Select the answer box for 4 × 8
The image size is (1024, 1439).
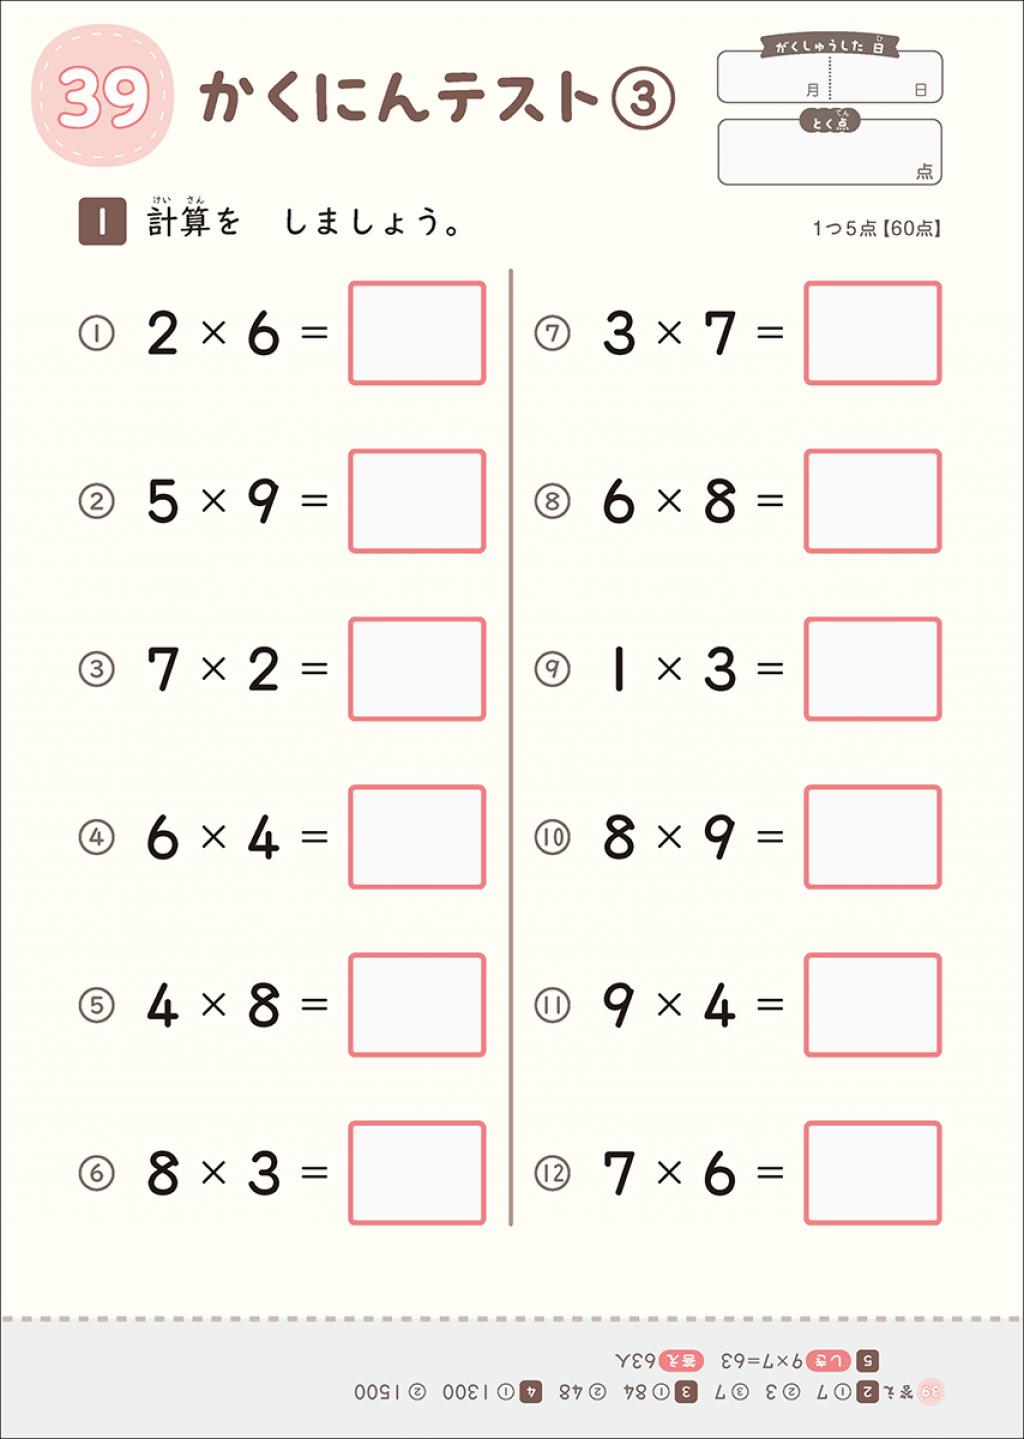417,1005
